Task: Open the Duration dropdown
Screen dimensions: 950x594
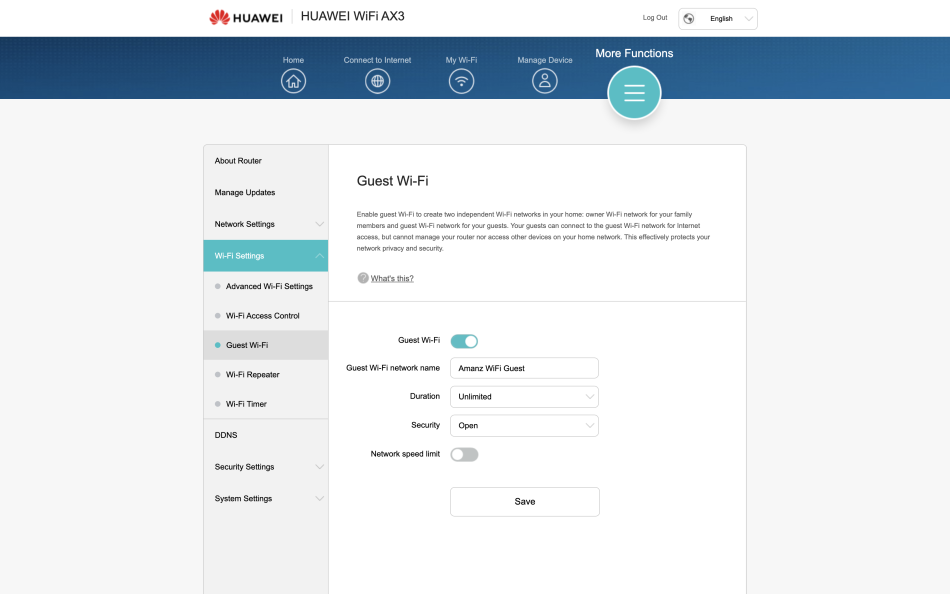Action: coord(524,397)
